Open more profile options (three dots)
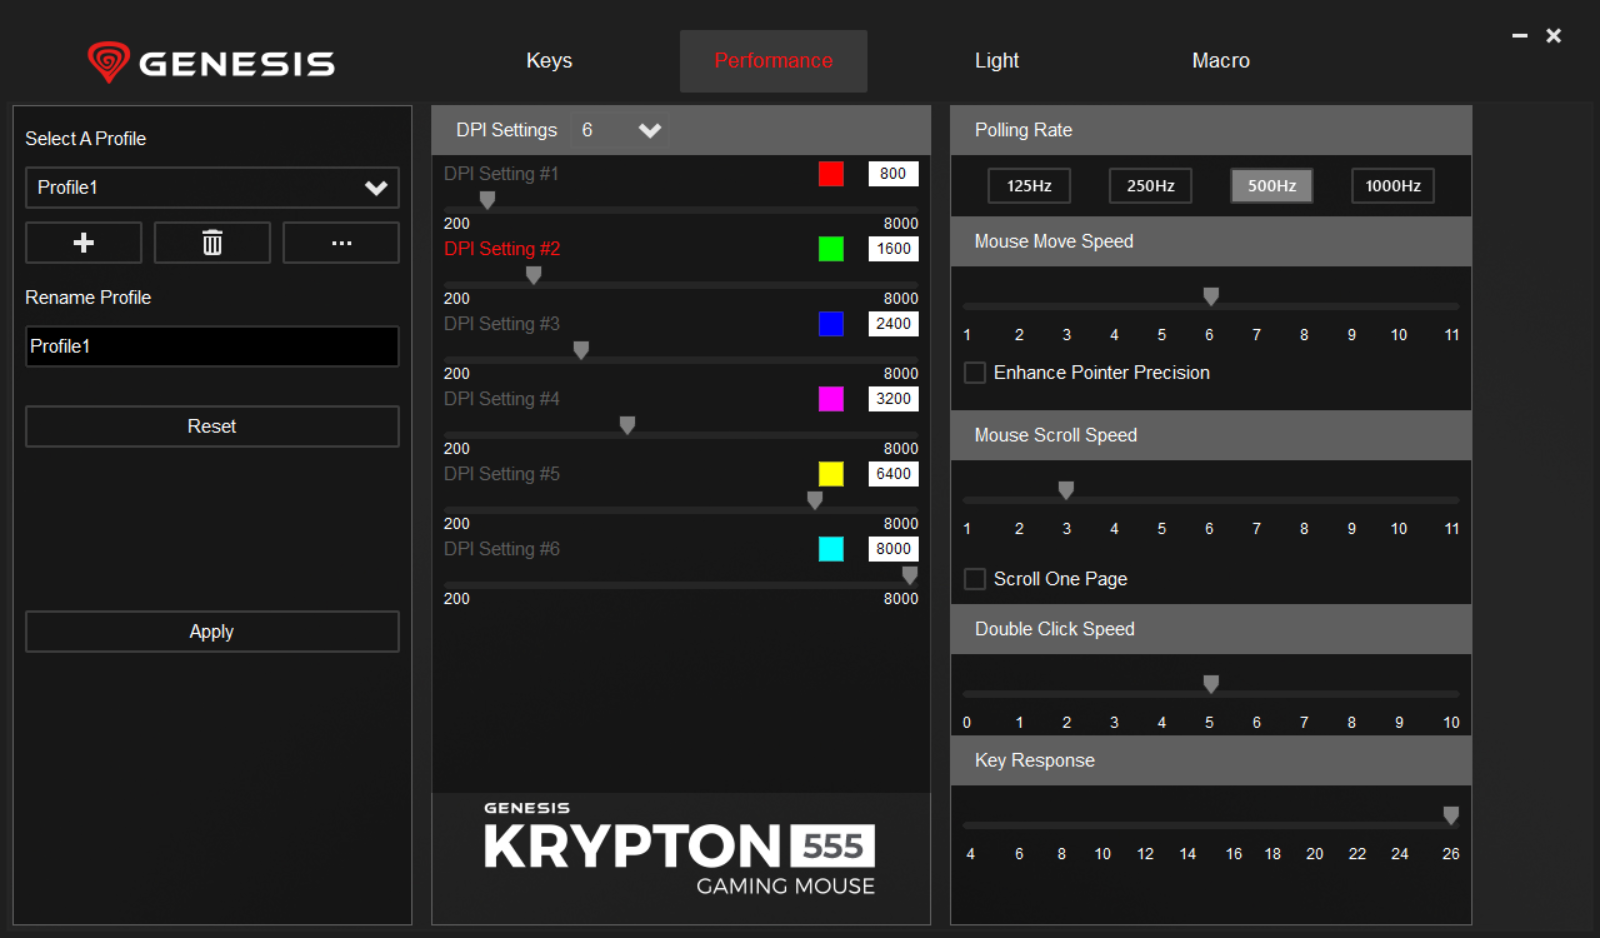The height and width of the screenshot is (938, 1600). click(341, 243)
